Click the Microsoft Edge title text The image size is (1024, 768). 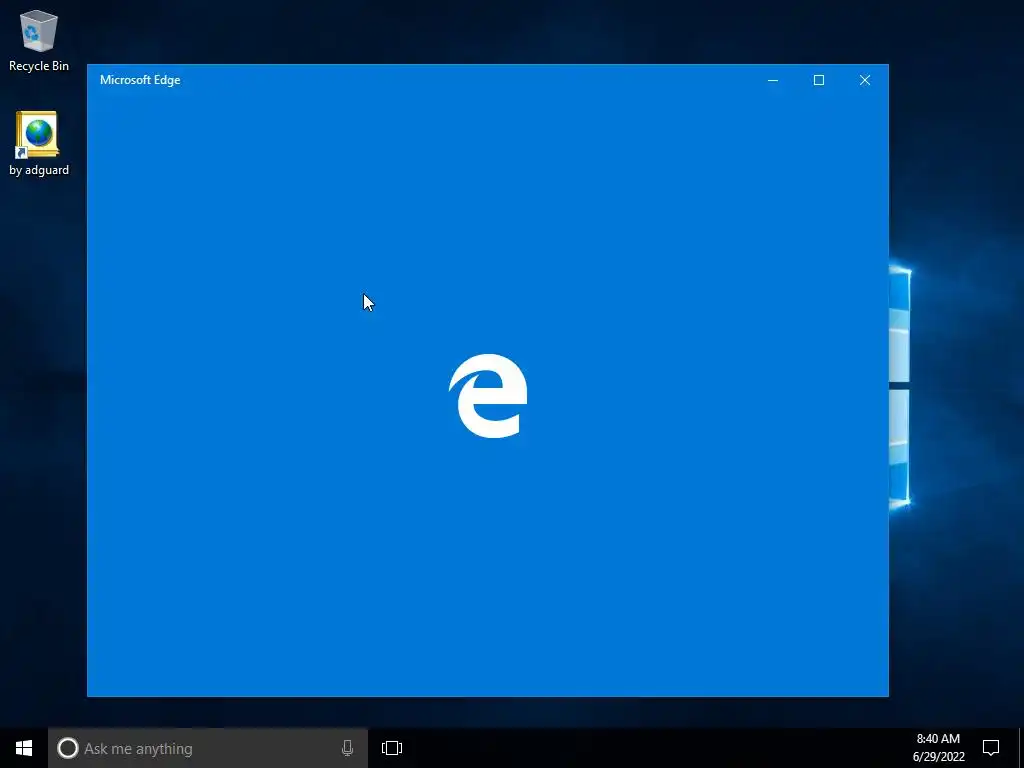click(140, 80)
